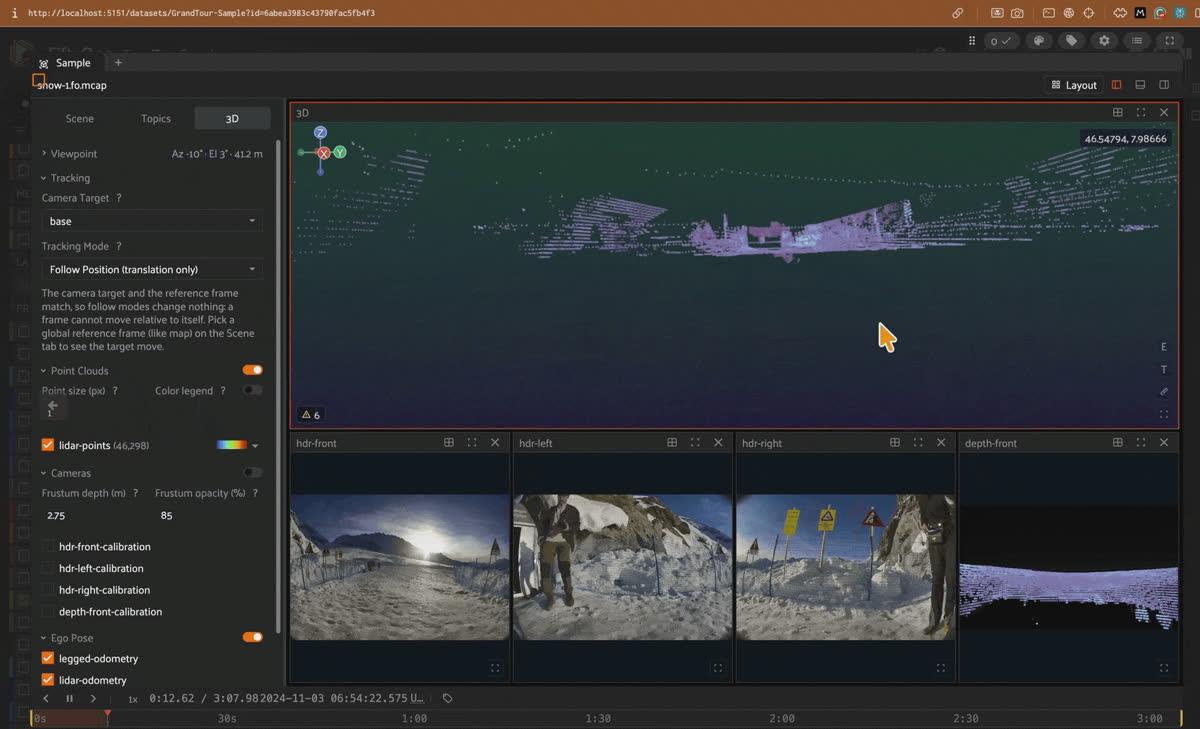Click the 0 checkmark selection button
The width and height of the screenshot is (1200, 729).
click(1000, 41)
